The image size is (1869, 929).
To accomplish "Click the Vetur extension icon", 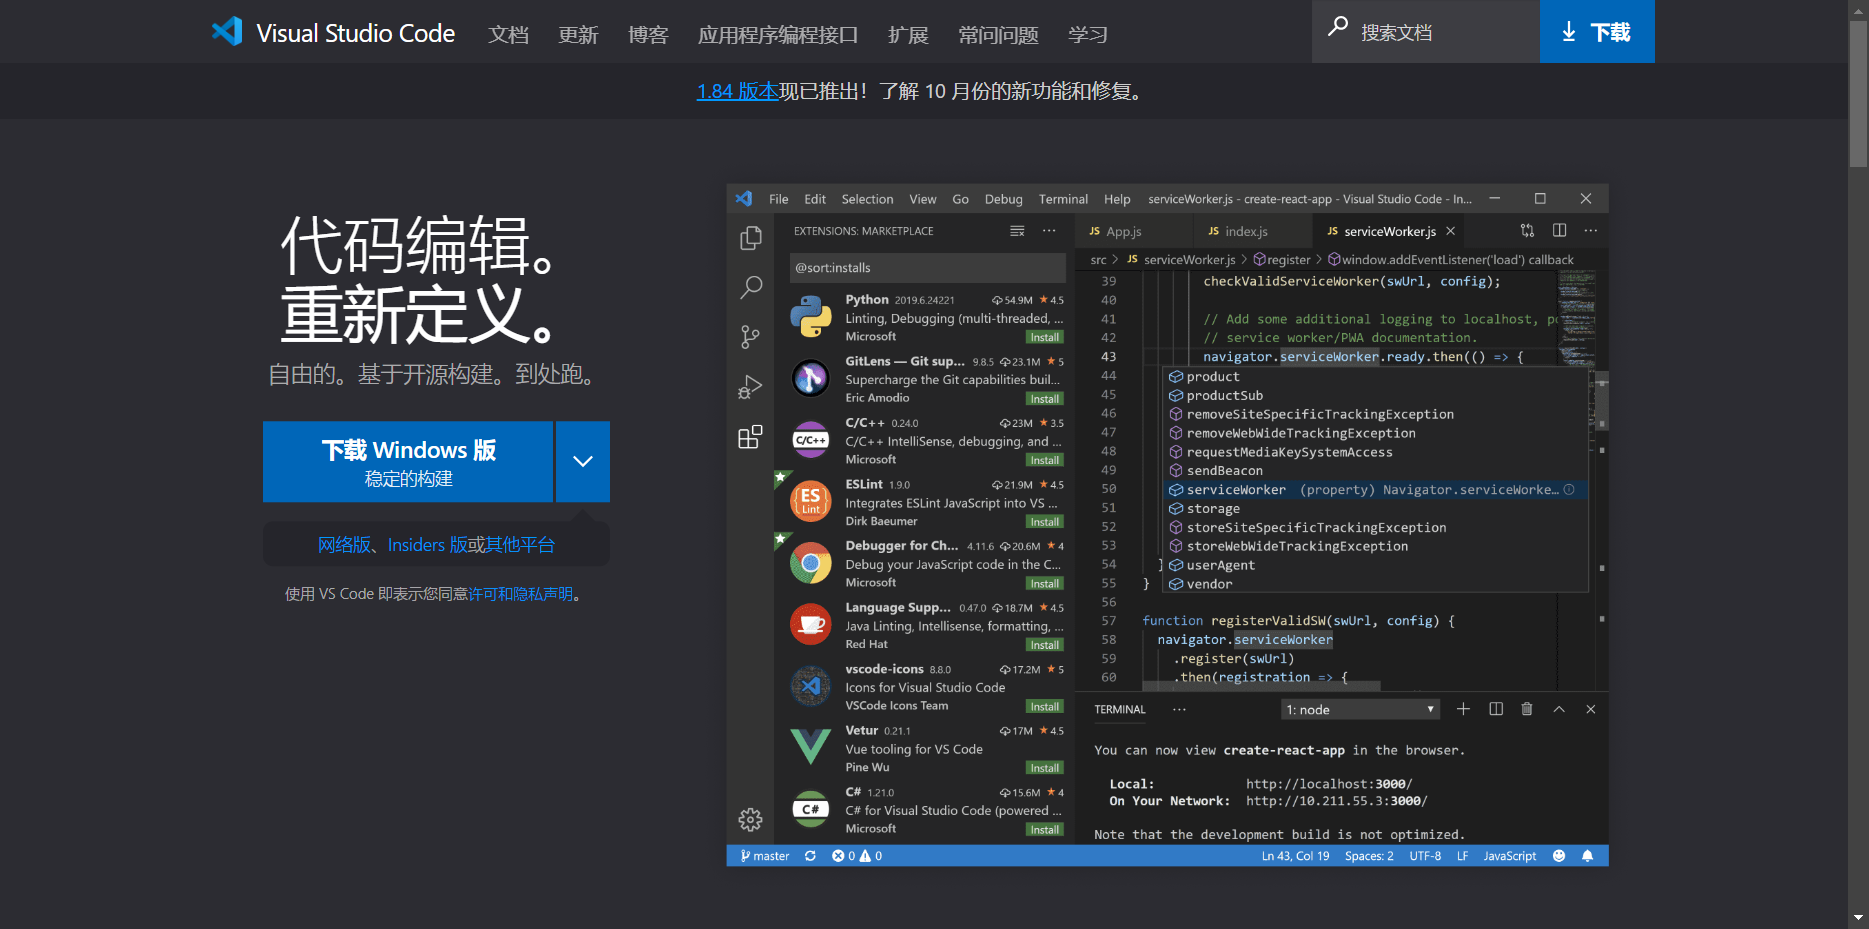I will [x=811, y=747].
